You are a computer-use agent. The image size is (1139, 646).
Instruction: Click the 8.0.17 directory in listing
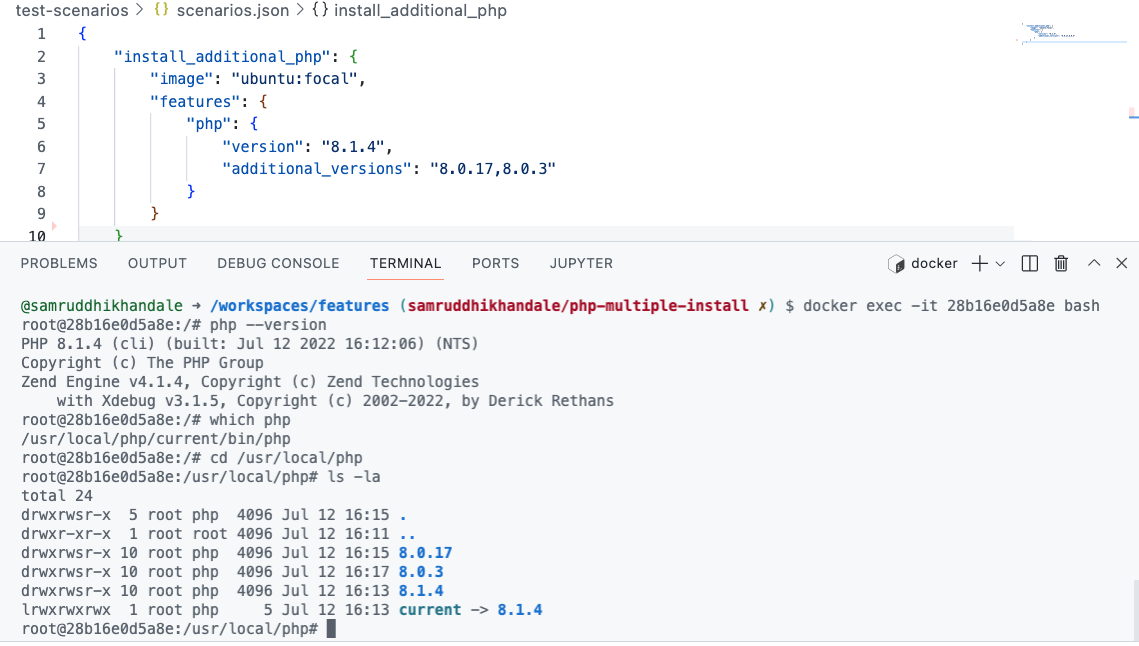(425, 553)
